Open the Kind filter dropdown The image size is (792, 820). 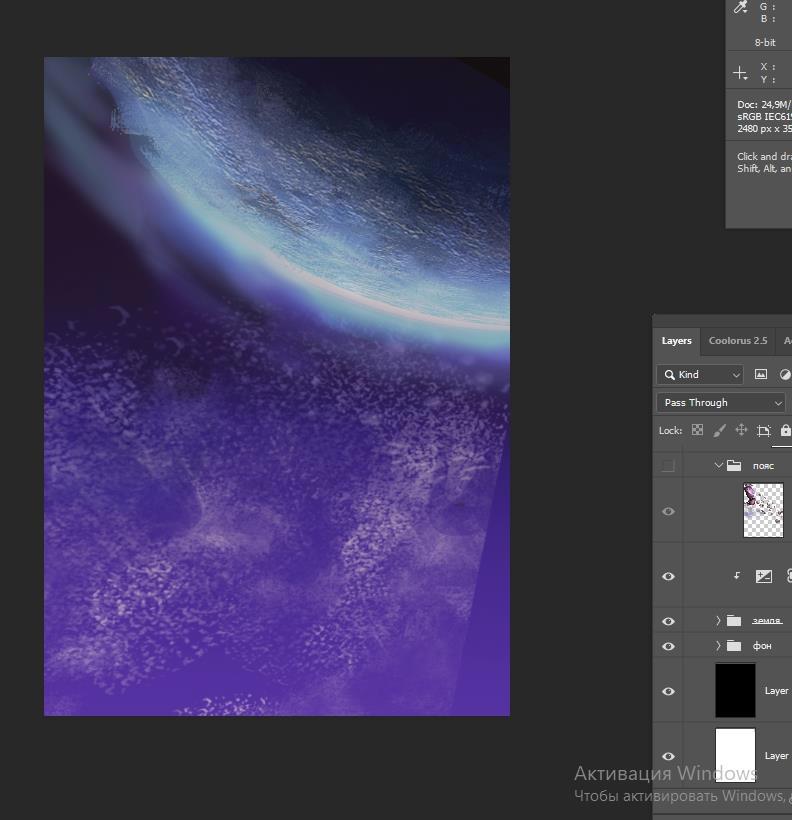tap(700, 374)
